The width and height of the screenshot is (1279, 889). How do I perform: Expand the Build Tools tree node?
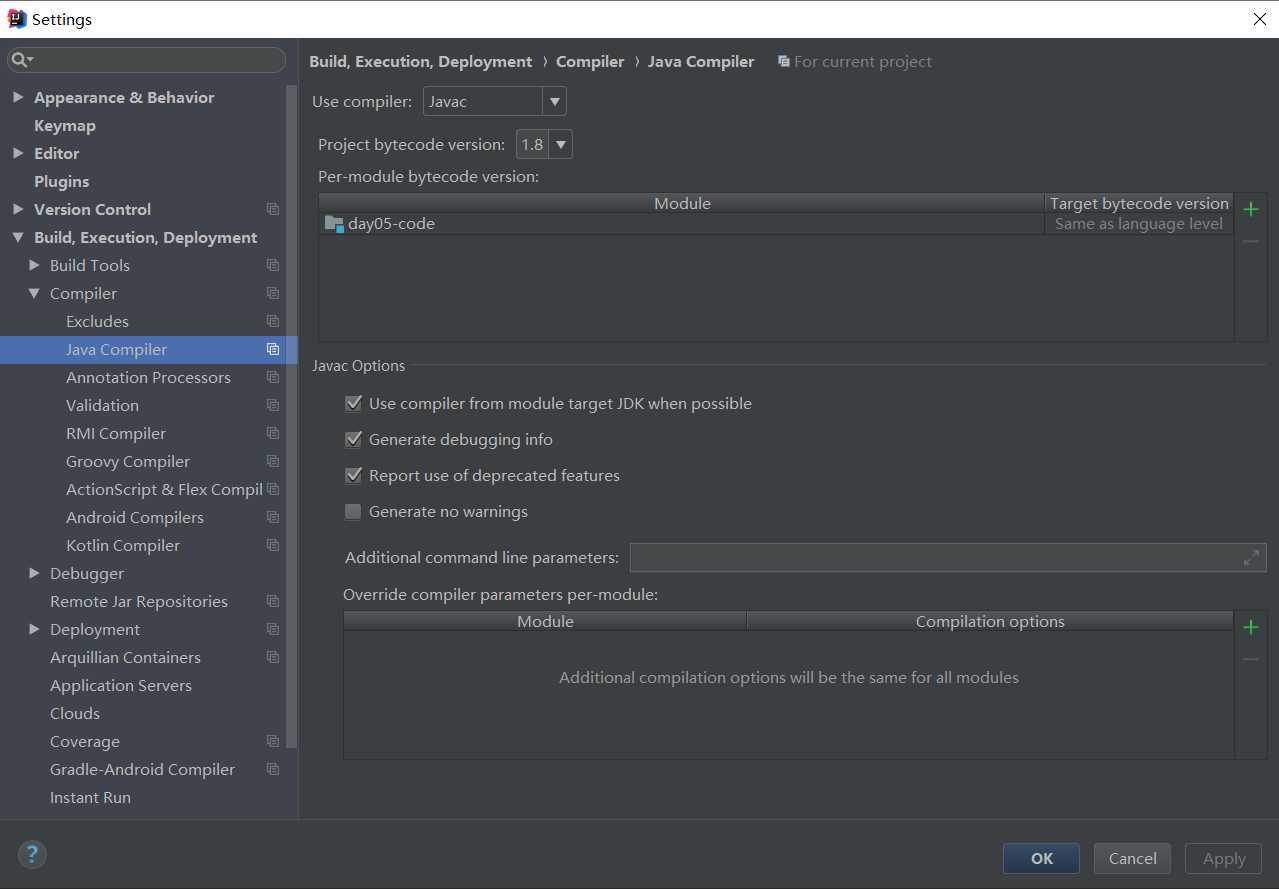(34, 265)
